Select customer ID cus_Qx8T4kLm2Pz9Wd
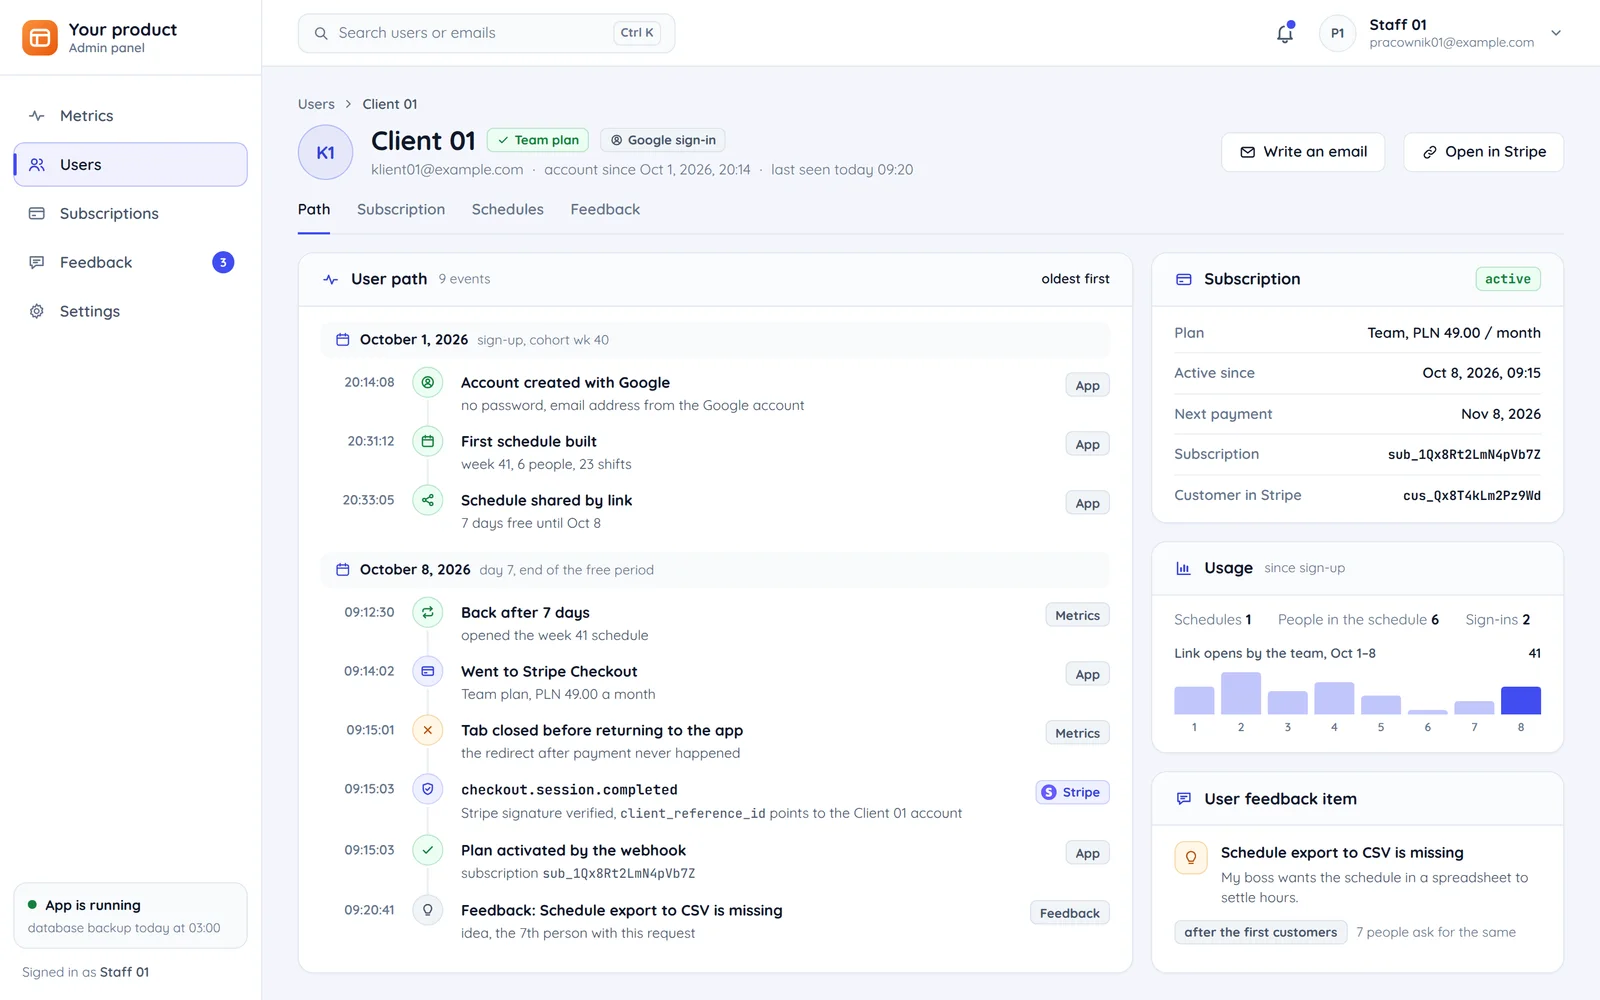This screenshot has height=1000, width=1600. click(x=1472, y=496)
